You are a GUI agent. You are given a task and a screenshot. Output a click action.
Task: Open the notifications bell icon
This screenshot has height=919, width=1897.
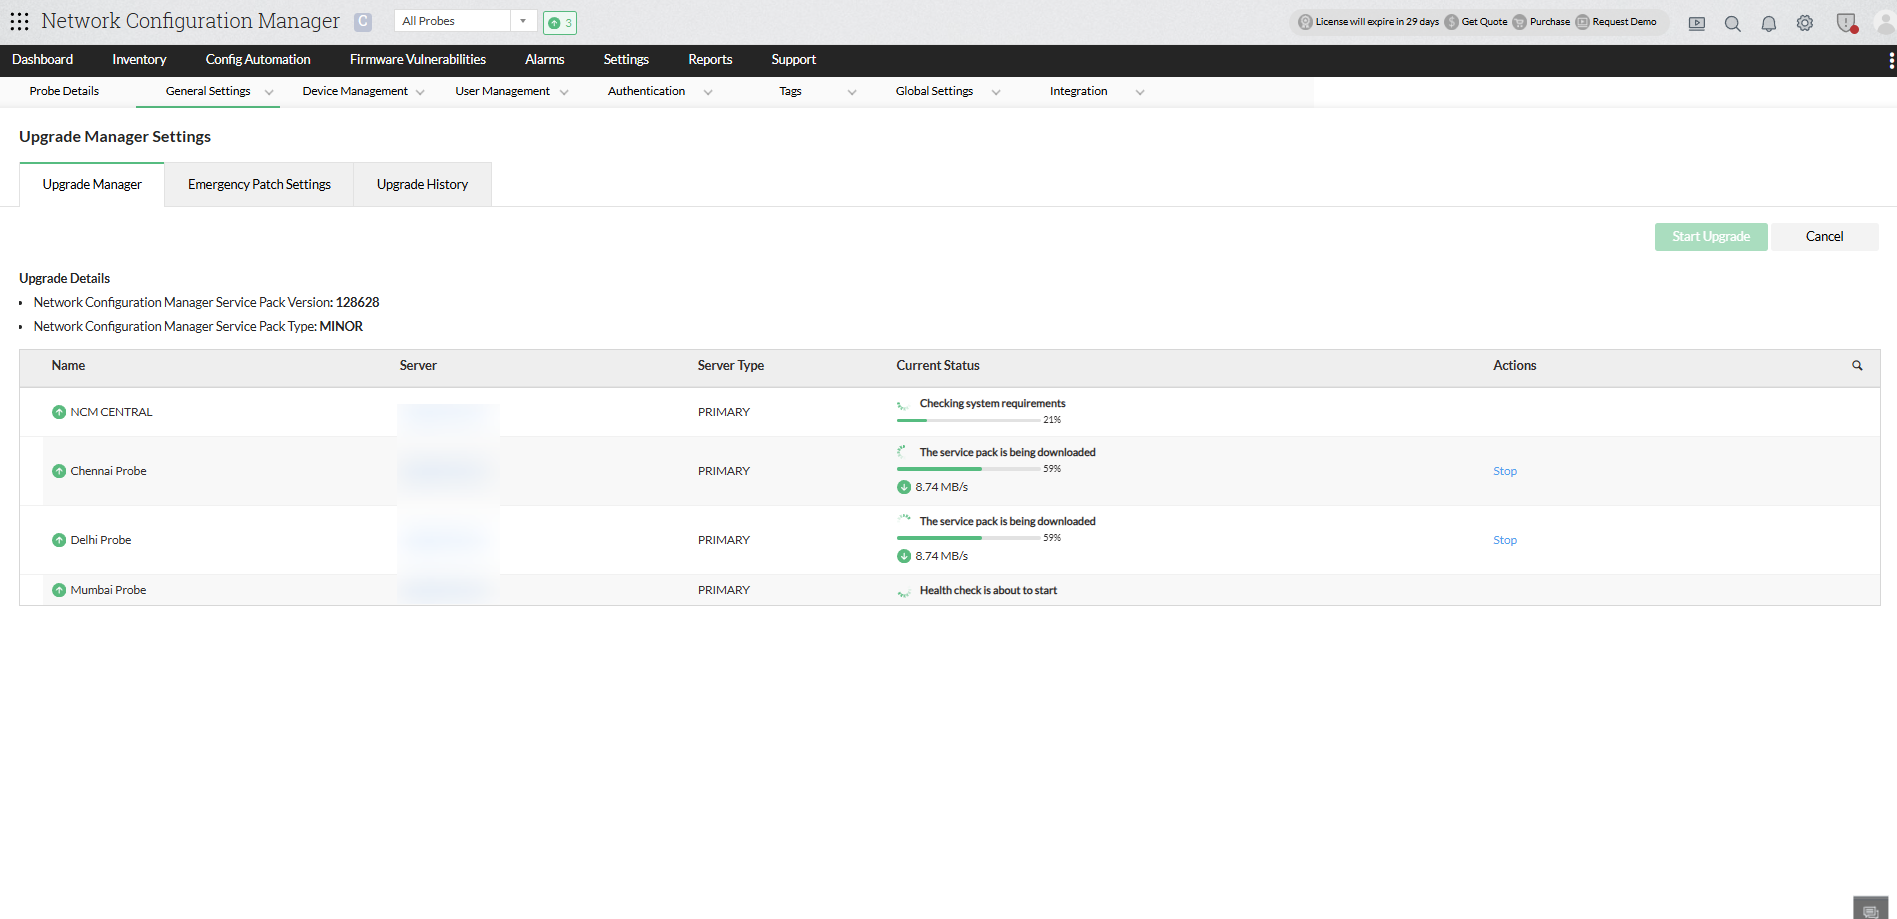click(x=1769, y=23)
